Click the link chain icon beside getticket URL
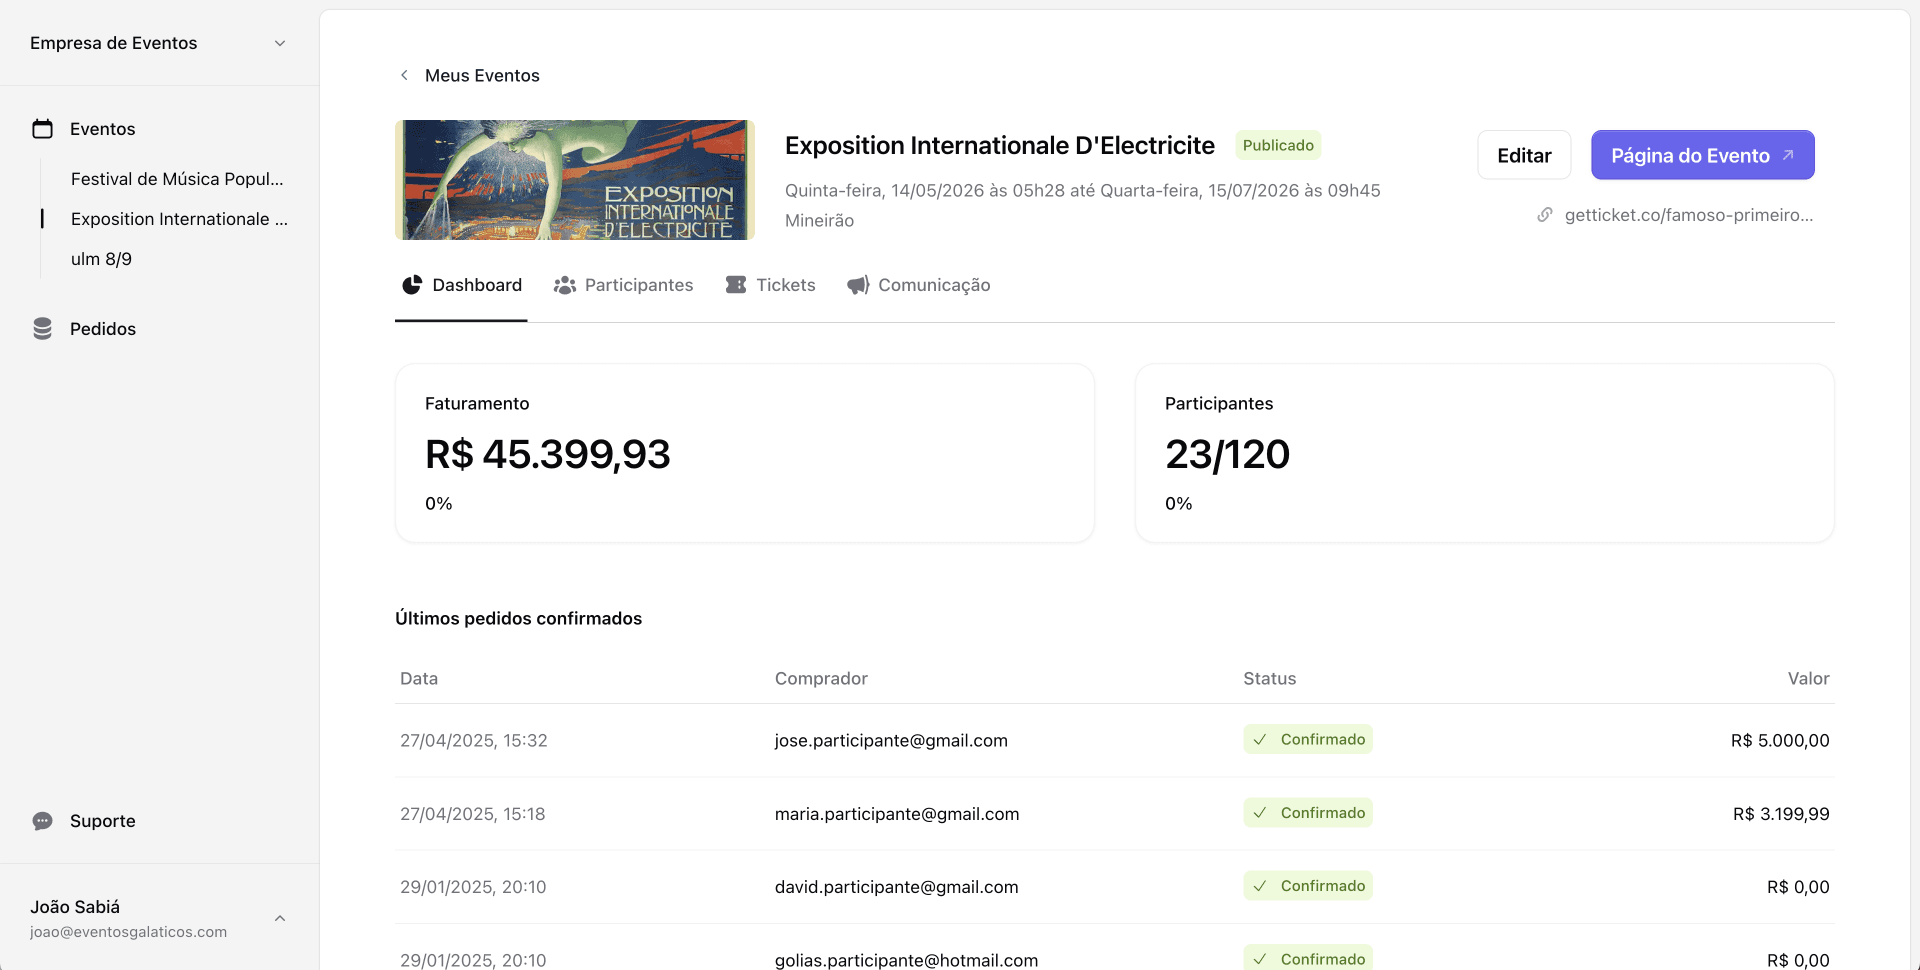This screenshot has width=1920, height=970. point(1545,215)
